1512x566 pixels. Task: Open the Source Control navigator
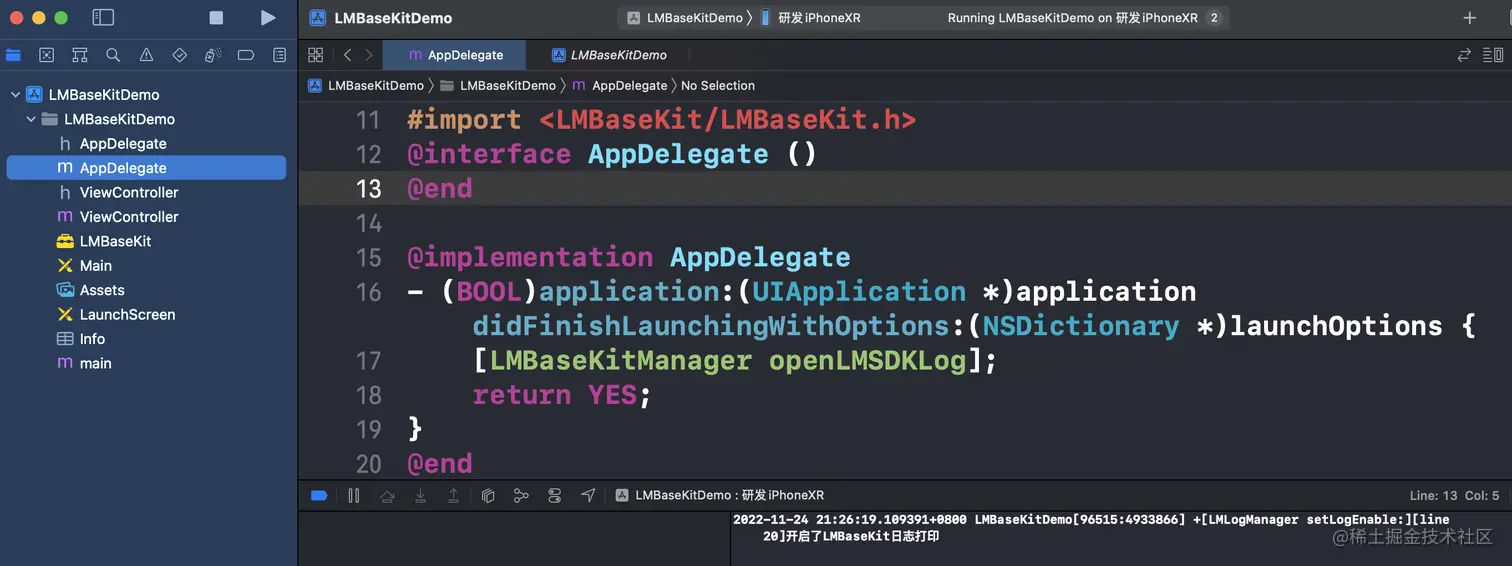point(46,55)
